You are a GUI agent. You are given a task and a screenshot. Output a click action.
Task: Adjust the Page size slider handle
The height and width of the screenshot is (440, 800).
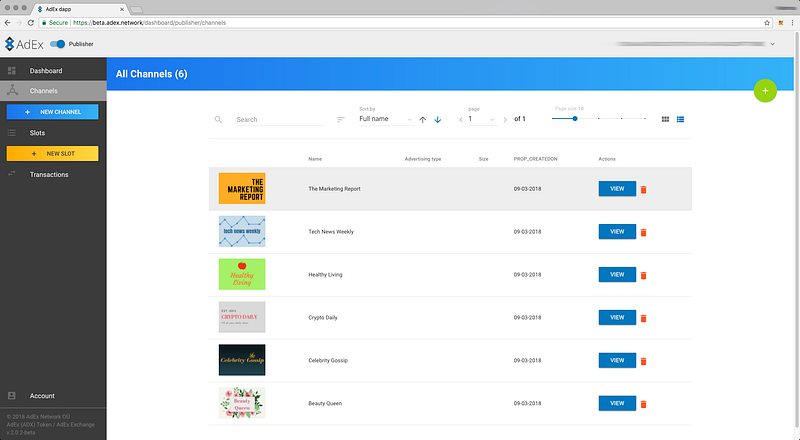click(575, 118)
